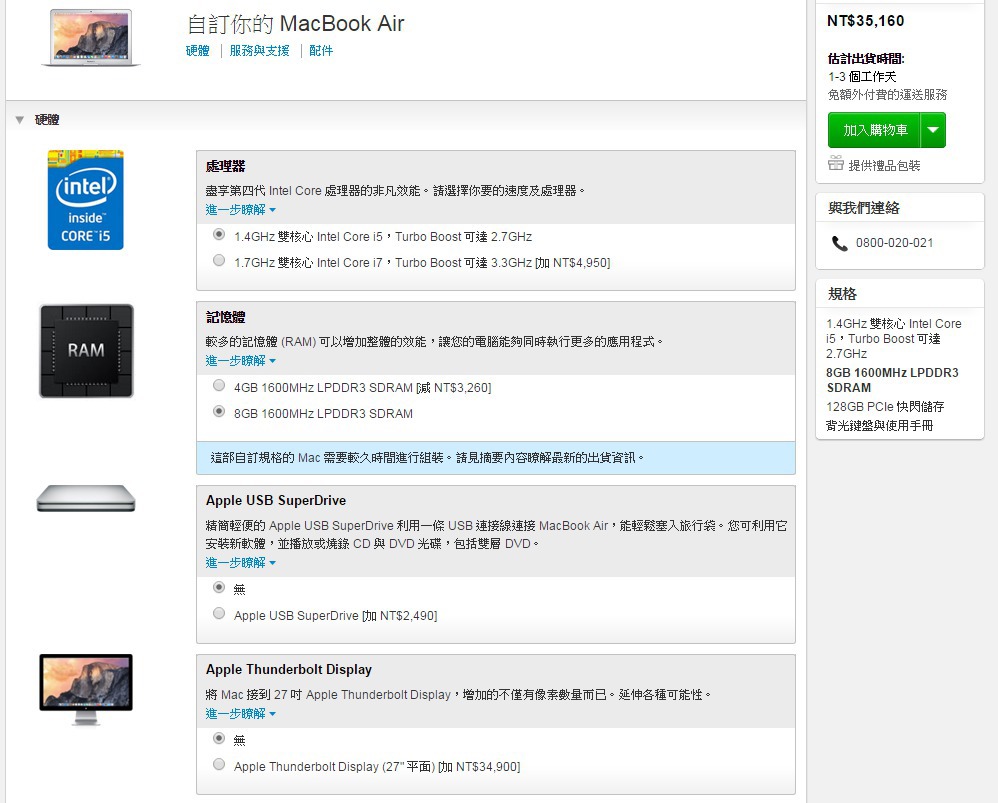
Task: Expand 進一步瞭解 under 處理器
Action: coord(240,209)
